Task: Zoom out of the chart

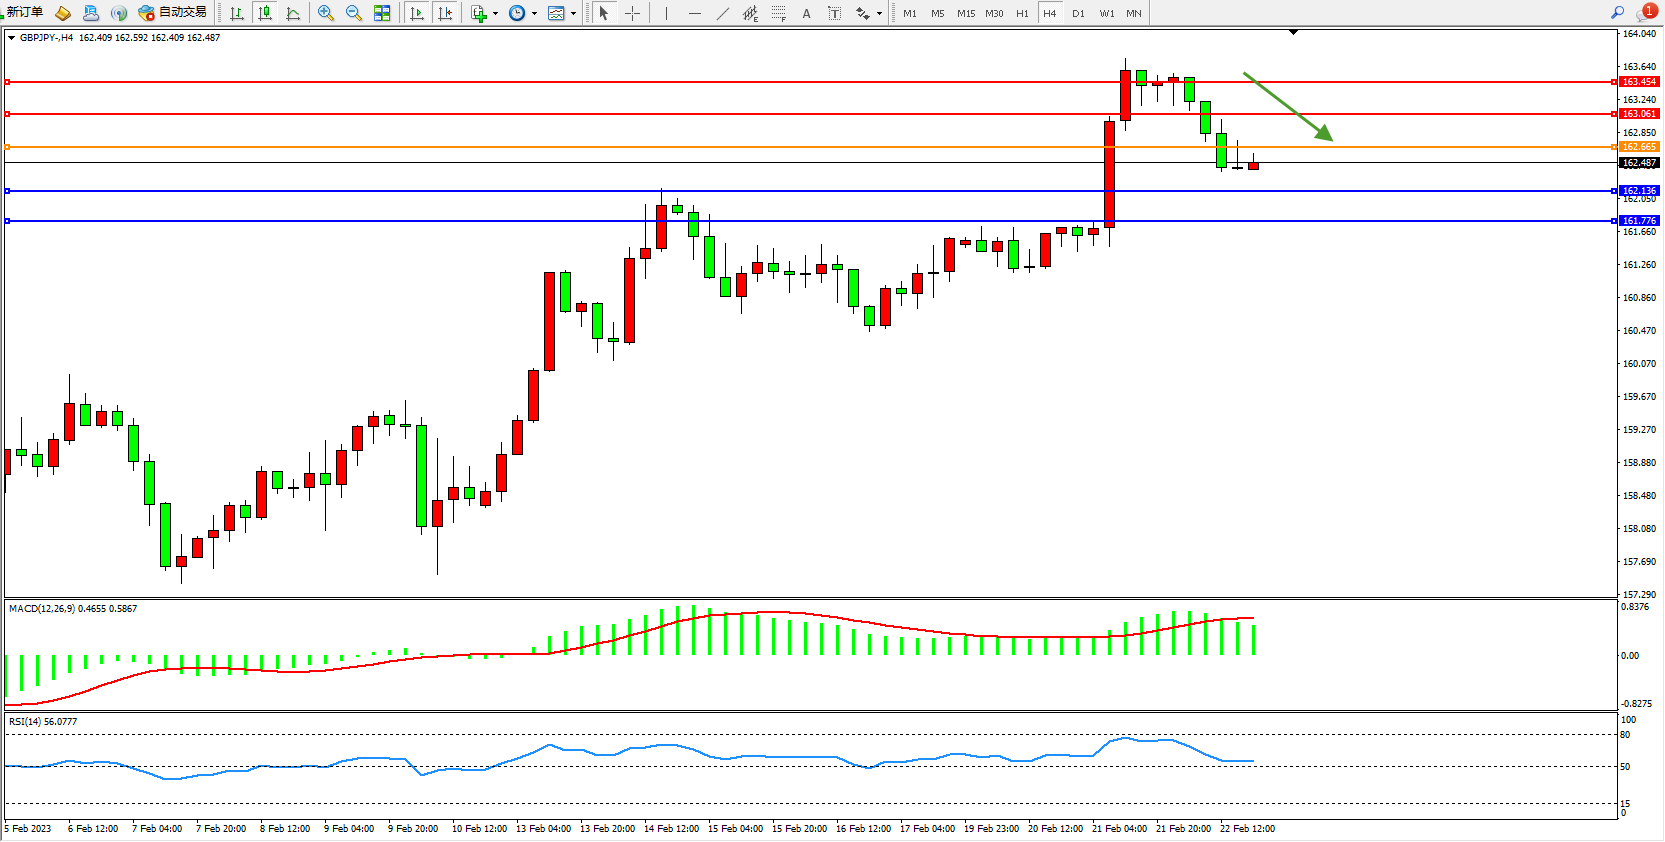Action: 354,13
